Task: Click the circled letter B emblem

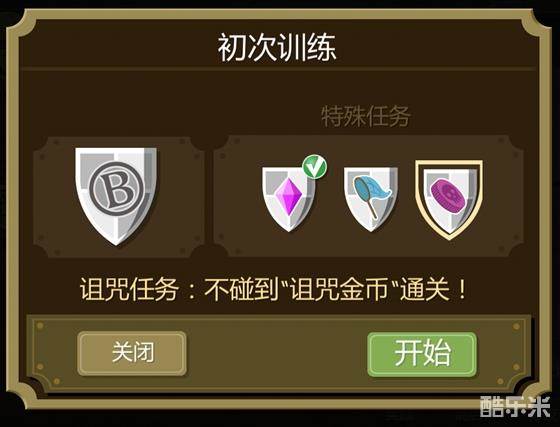Action: pos(116,188)
